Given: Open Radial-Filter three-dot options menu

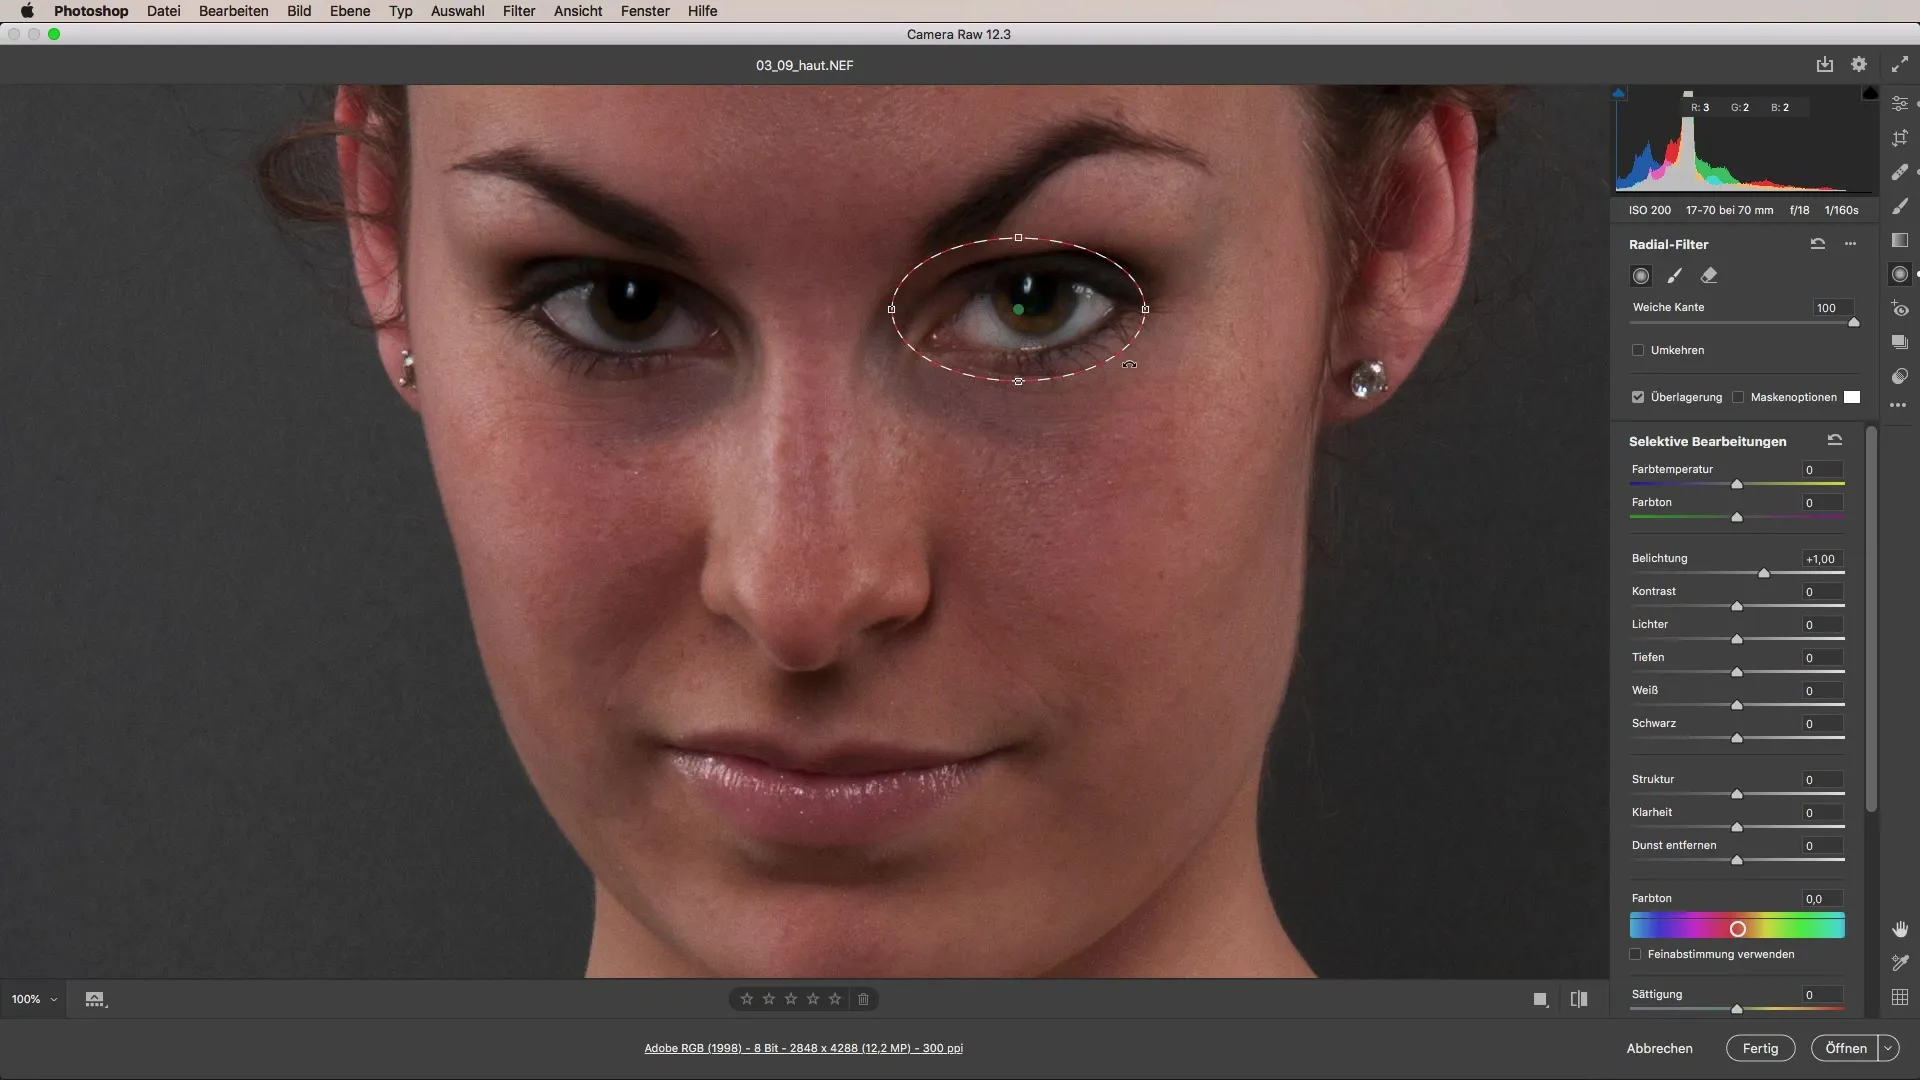Looking at the screenshot, I should click(x=1851, y=244).
